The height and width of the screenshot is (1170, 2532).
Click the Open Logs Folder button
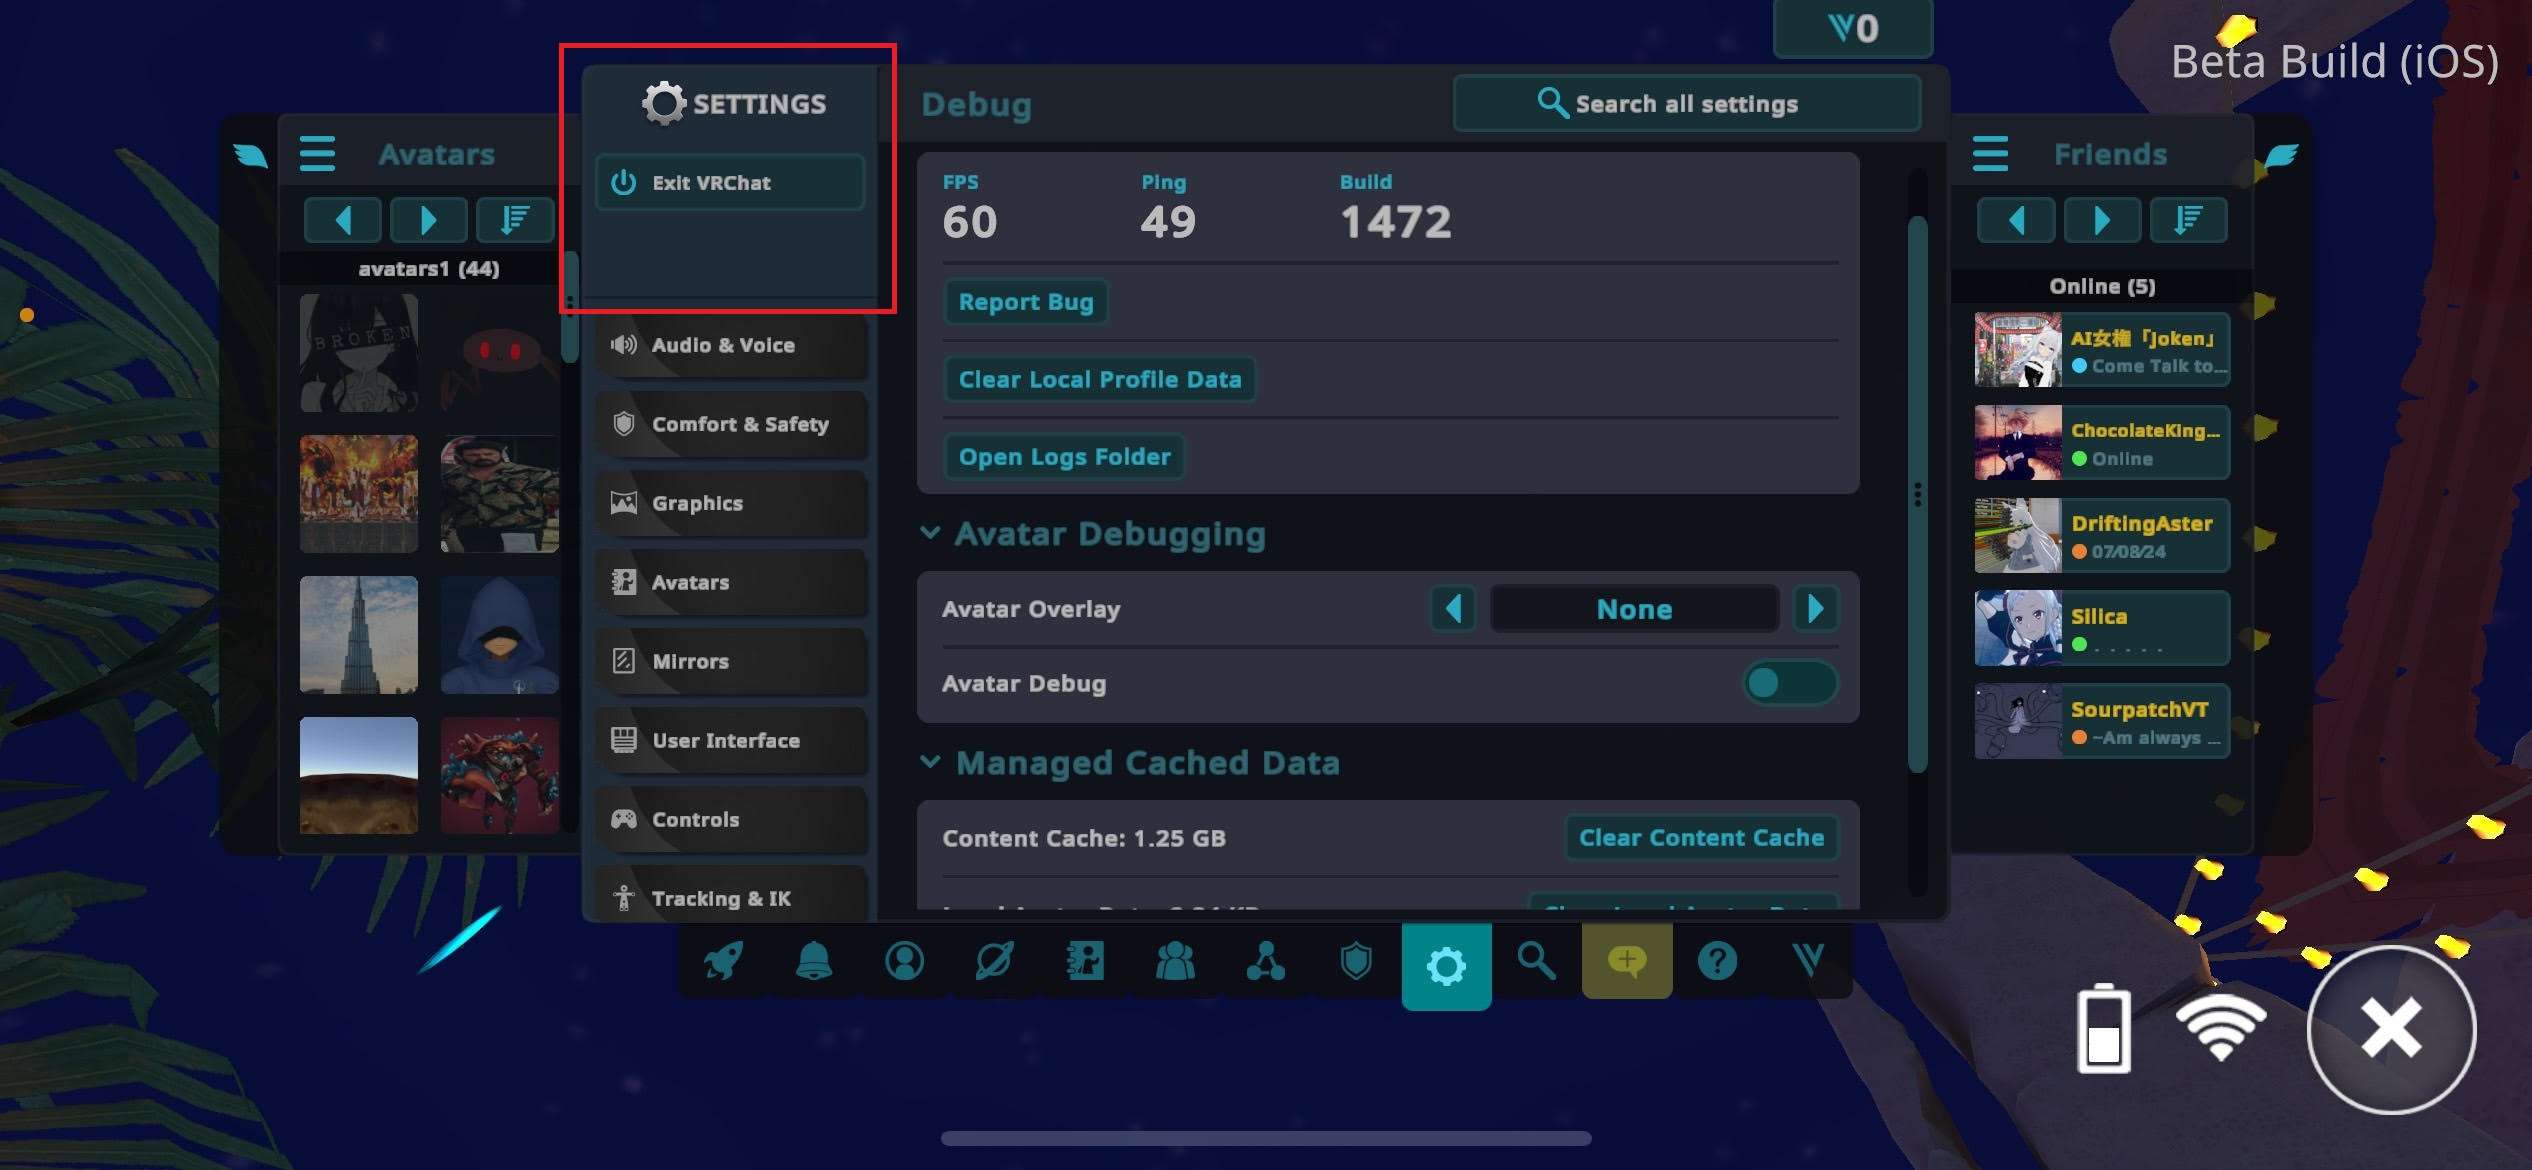tap(1064, 457)
